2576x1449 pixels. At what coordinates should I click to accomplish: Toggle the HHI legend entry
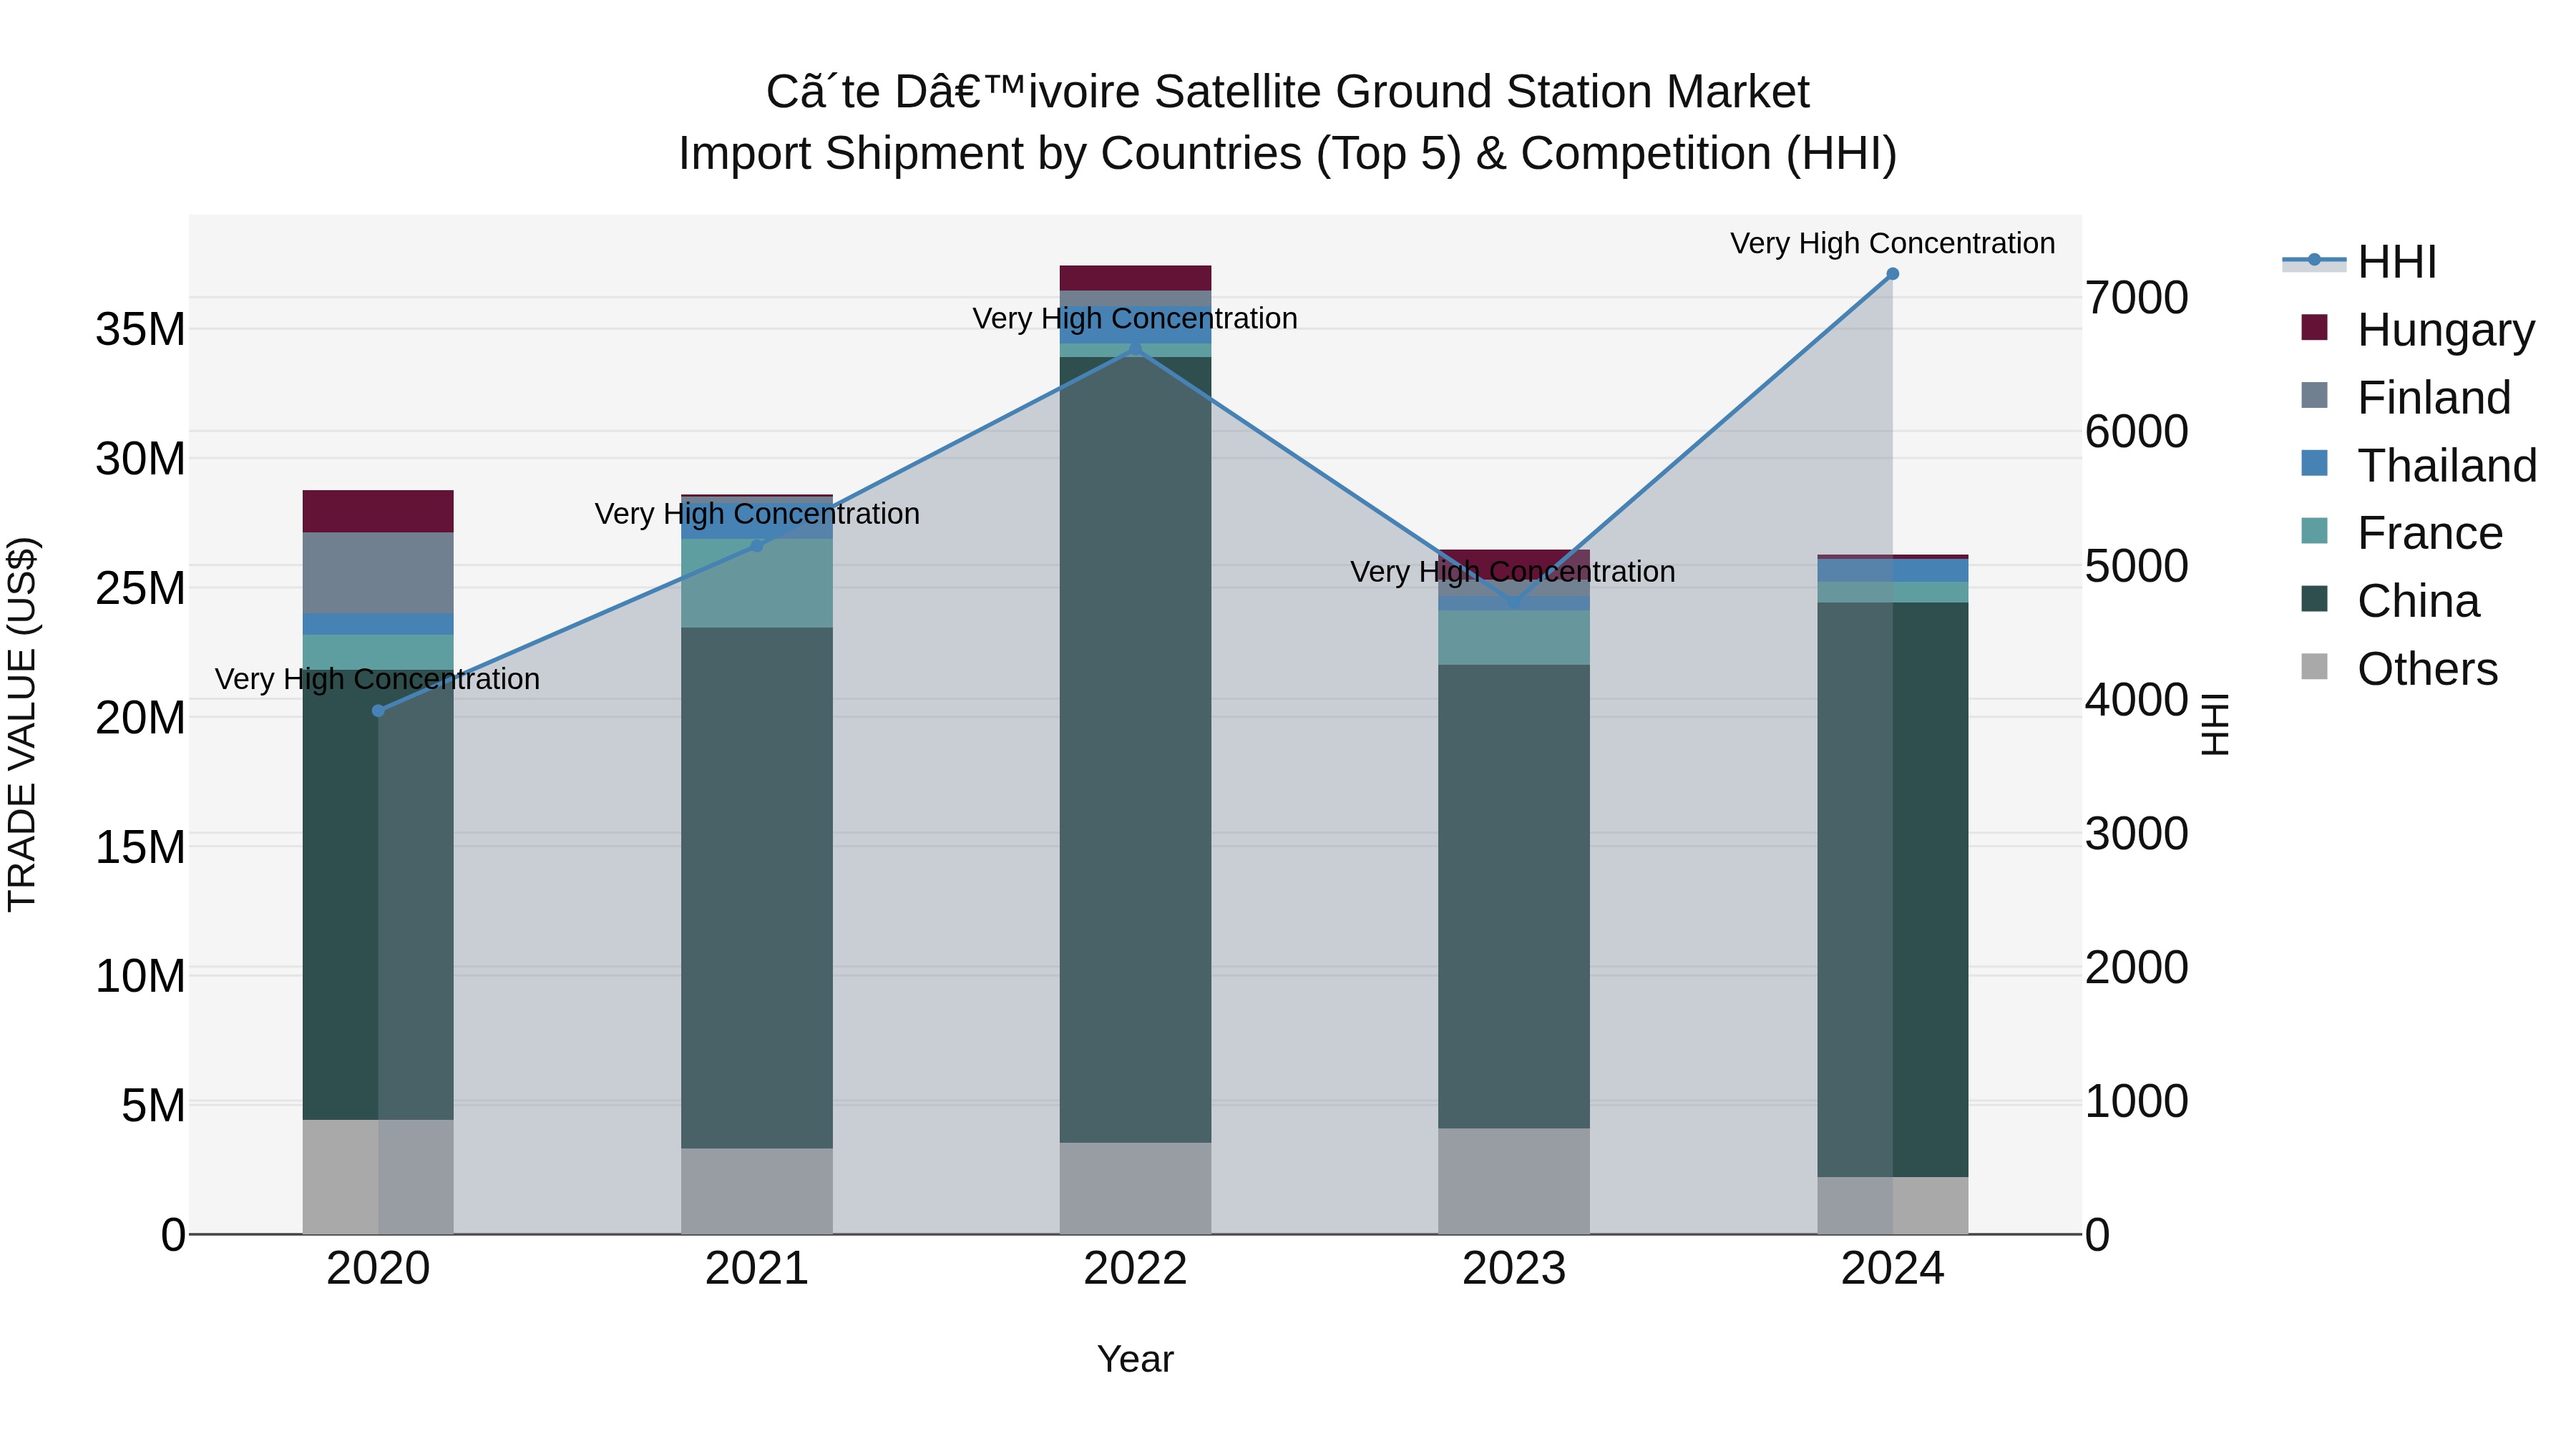point(2360,262)
